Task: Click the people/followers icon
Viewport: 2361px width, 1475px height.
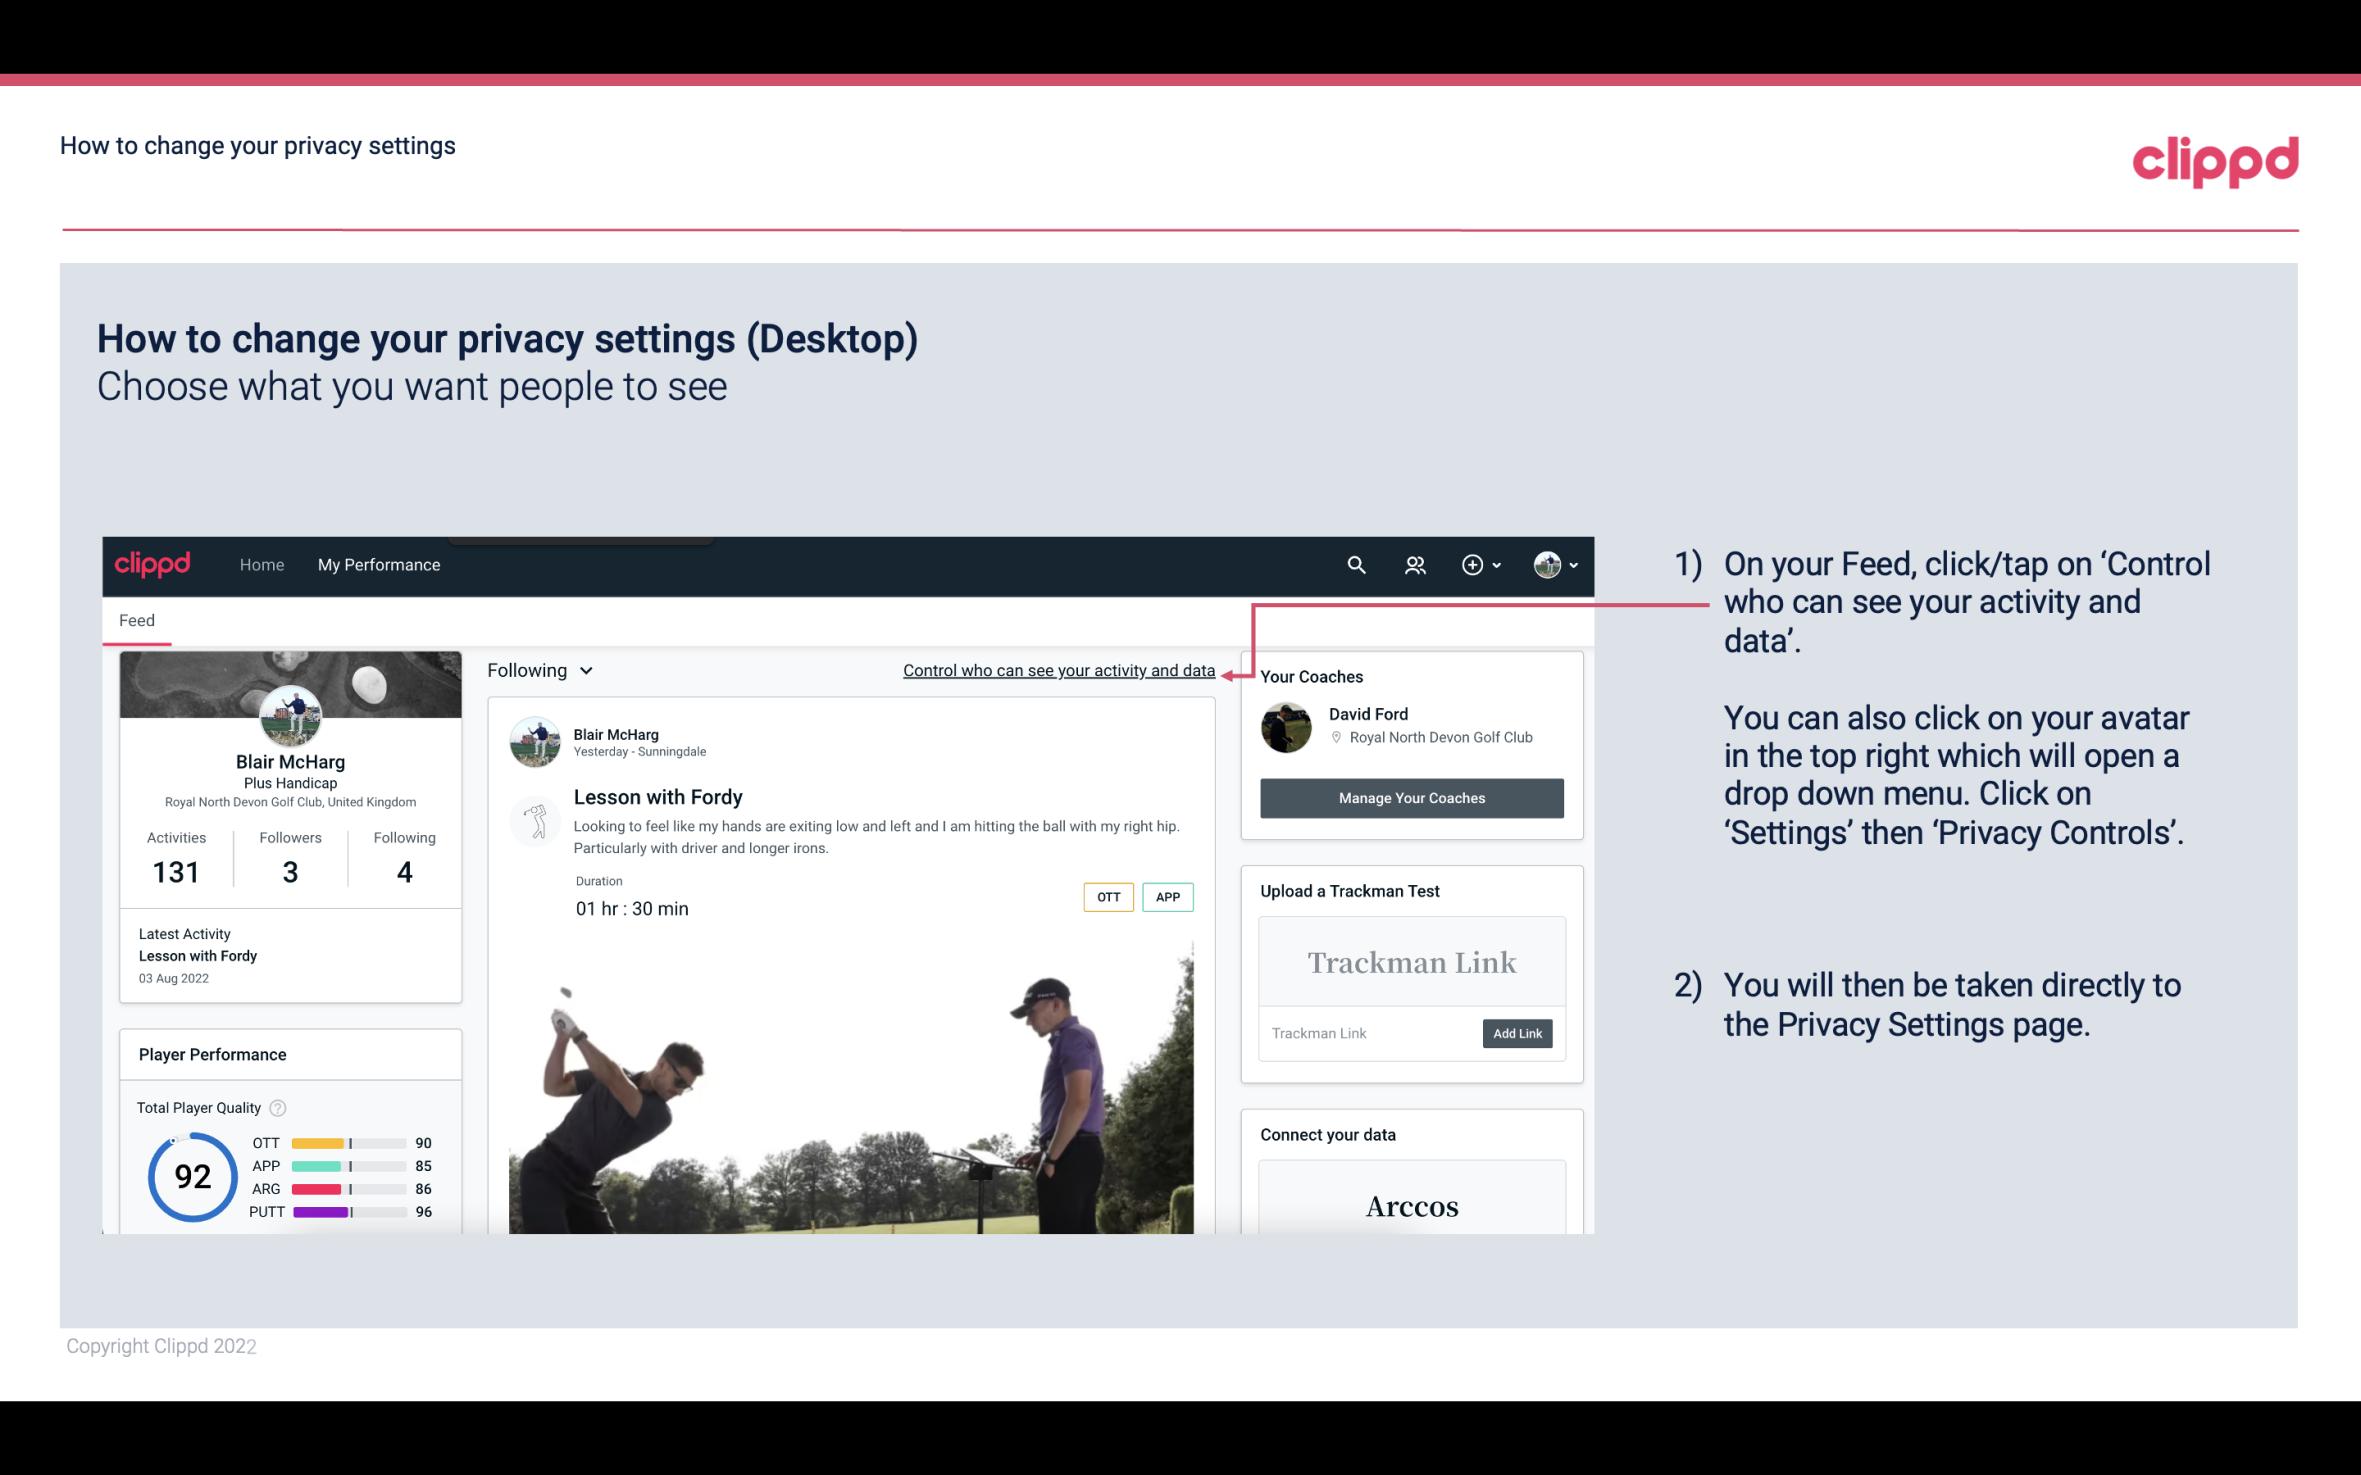Action: (x=1413, y=566)
